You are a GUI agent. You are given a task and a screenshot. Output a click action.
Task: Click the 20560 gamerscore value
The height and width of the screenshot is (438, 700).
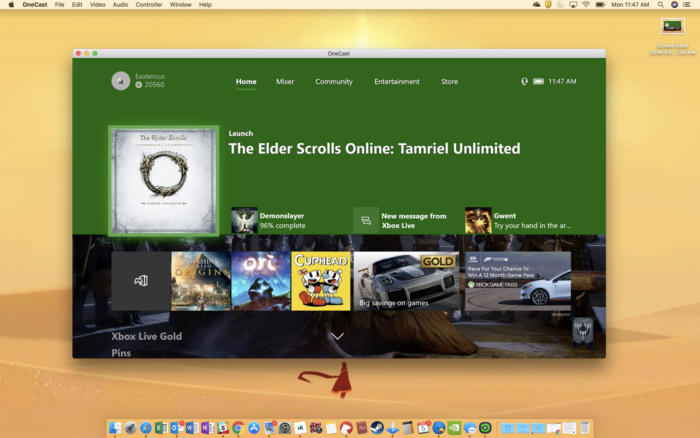tap(154, 85)
